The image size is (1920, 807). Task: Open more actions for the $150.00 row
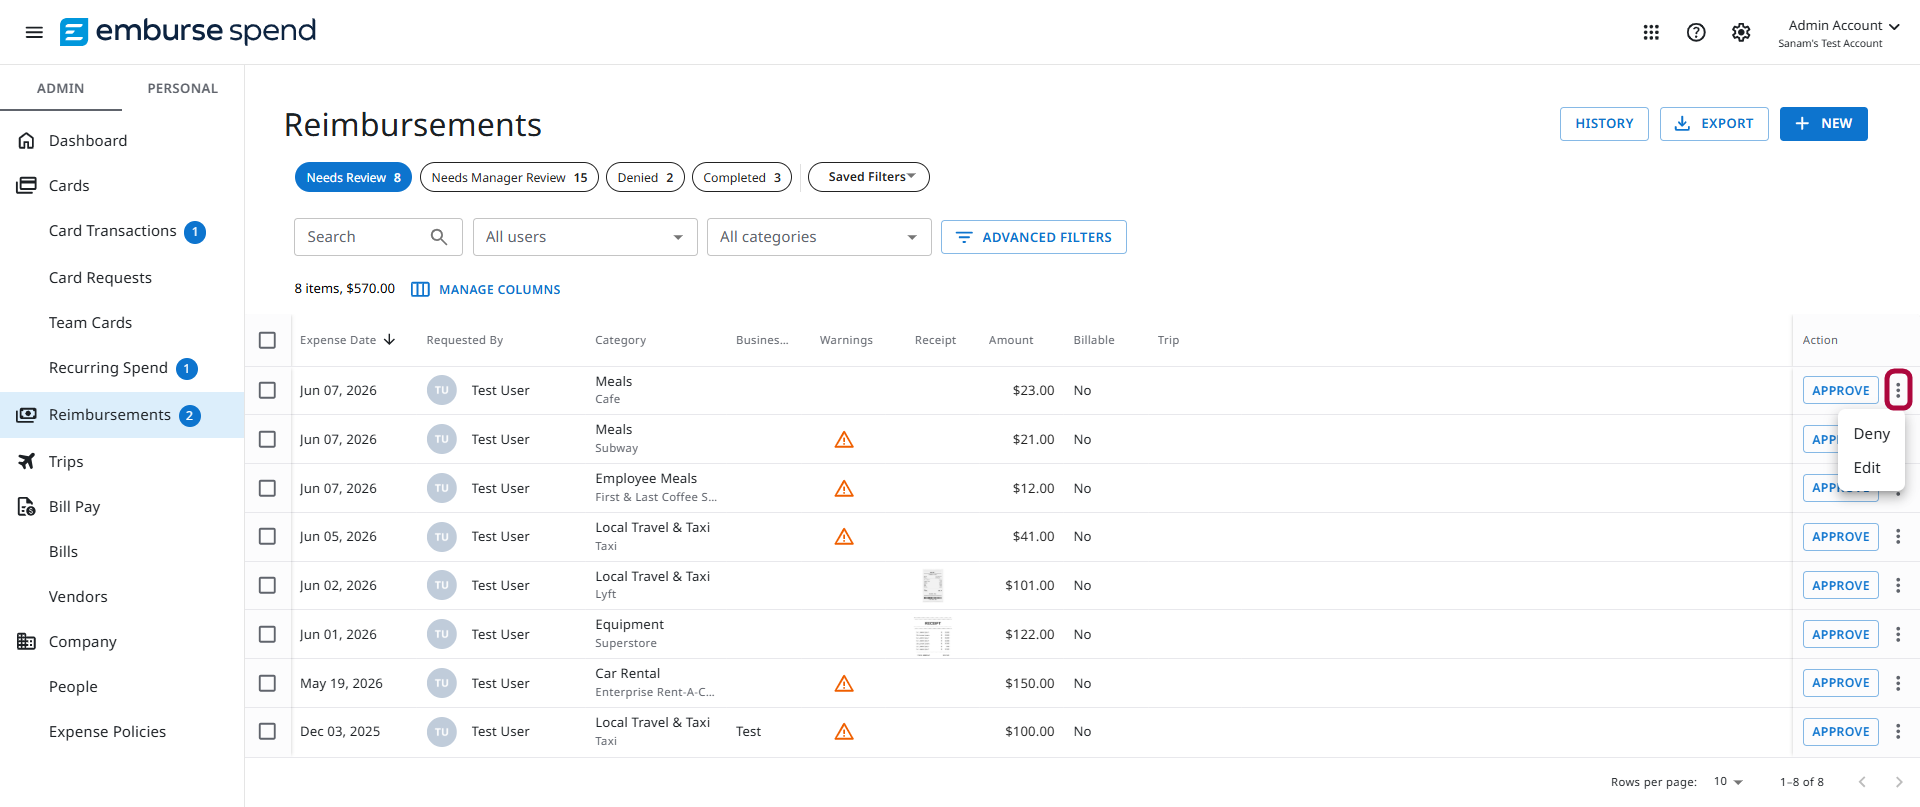pyautogui.click(x=1898, y=683)
